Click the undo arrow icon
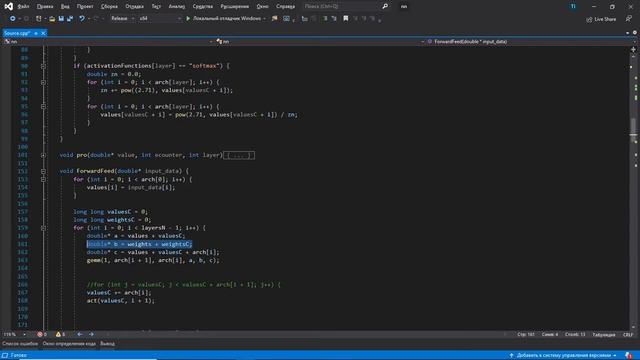The height and width of the screenshot is (360, 640). (x=82, y=18)
